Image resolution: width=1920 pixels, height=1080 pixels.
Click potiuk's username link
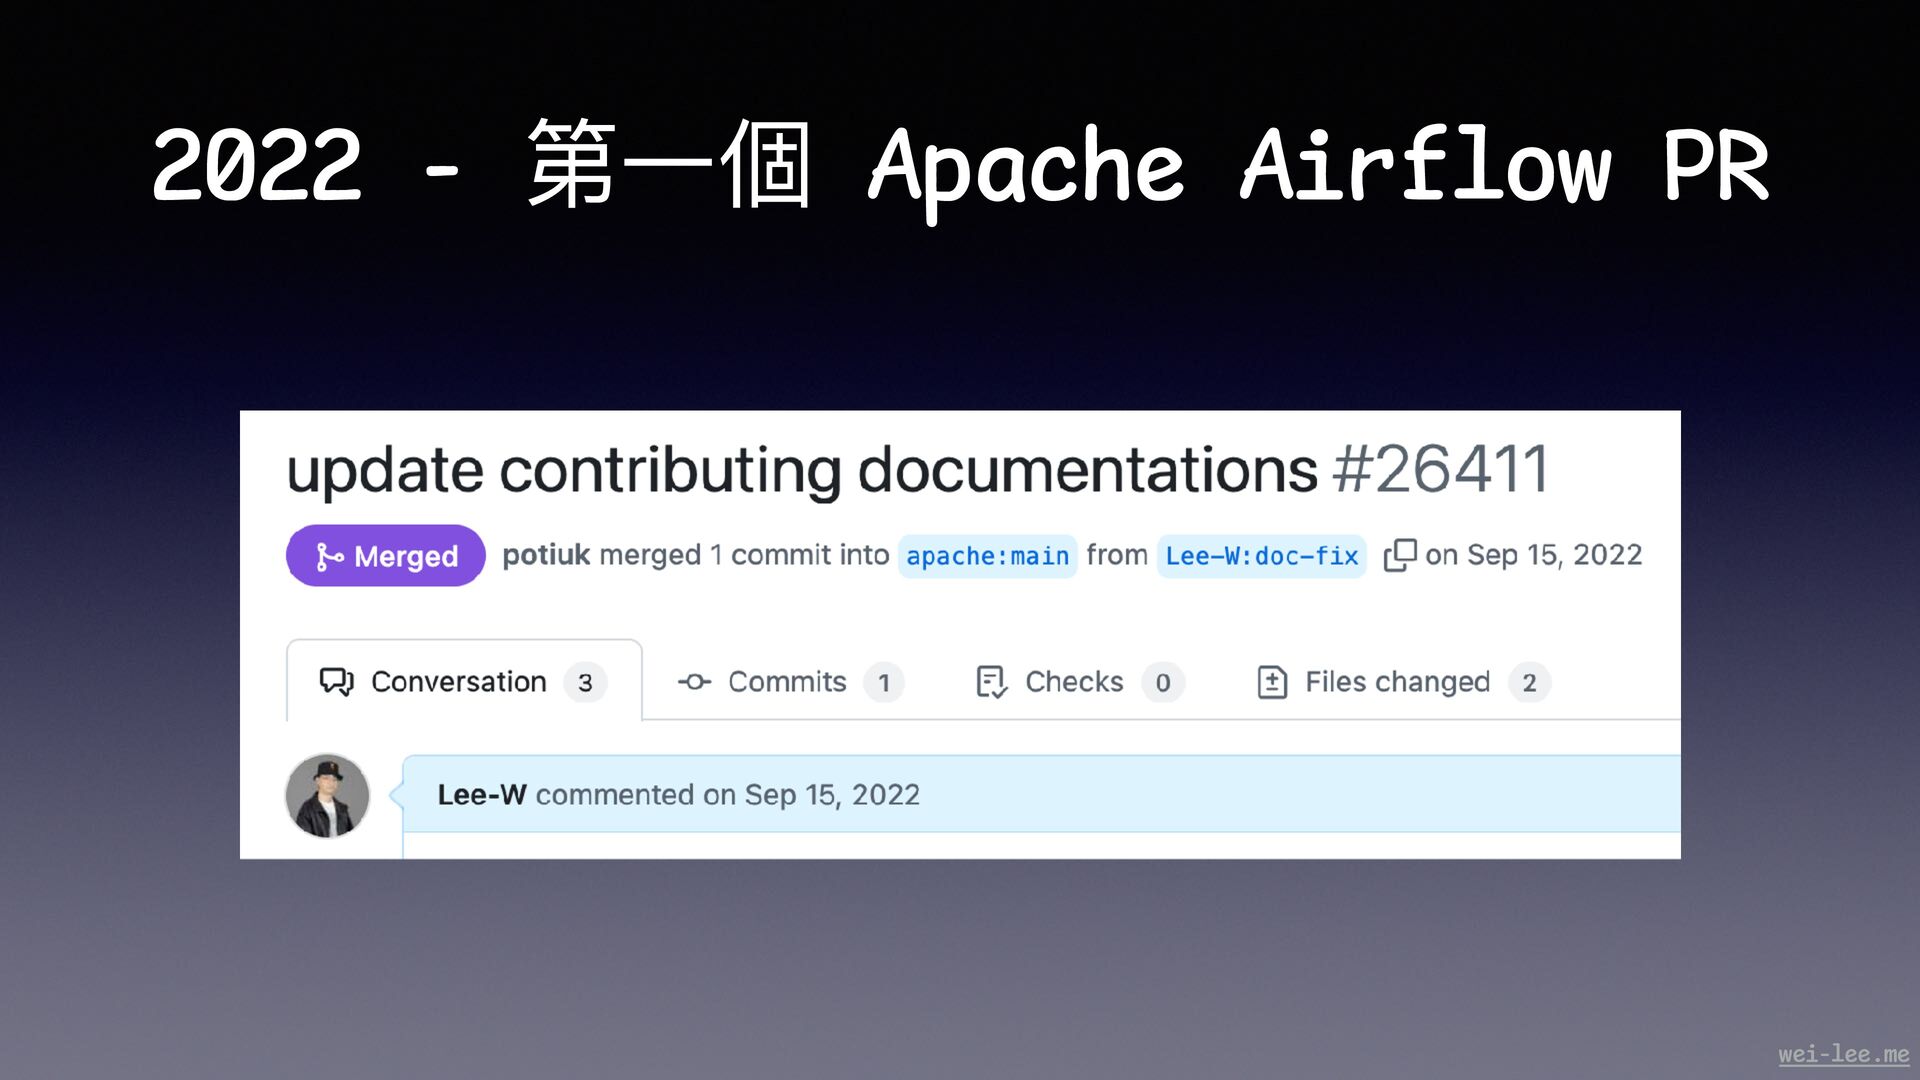click(546, 555)
